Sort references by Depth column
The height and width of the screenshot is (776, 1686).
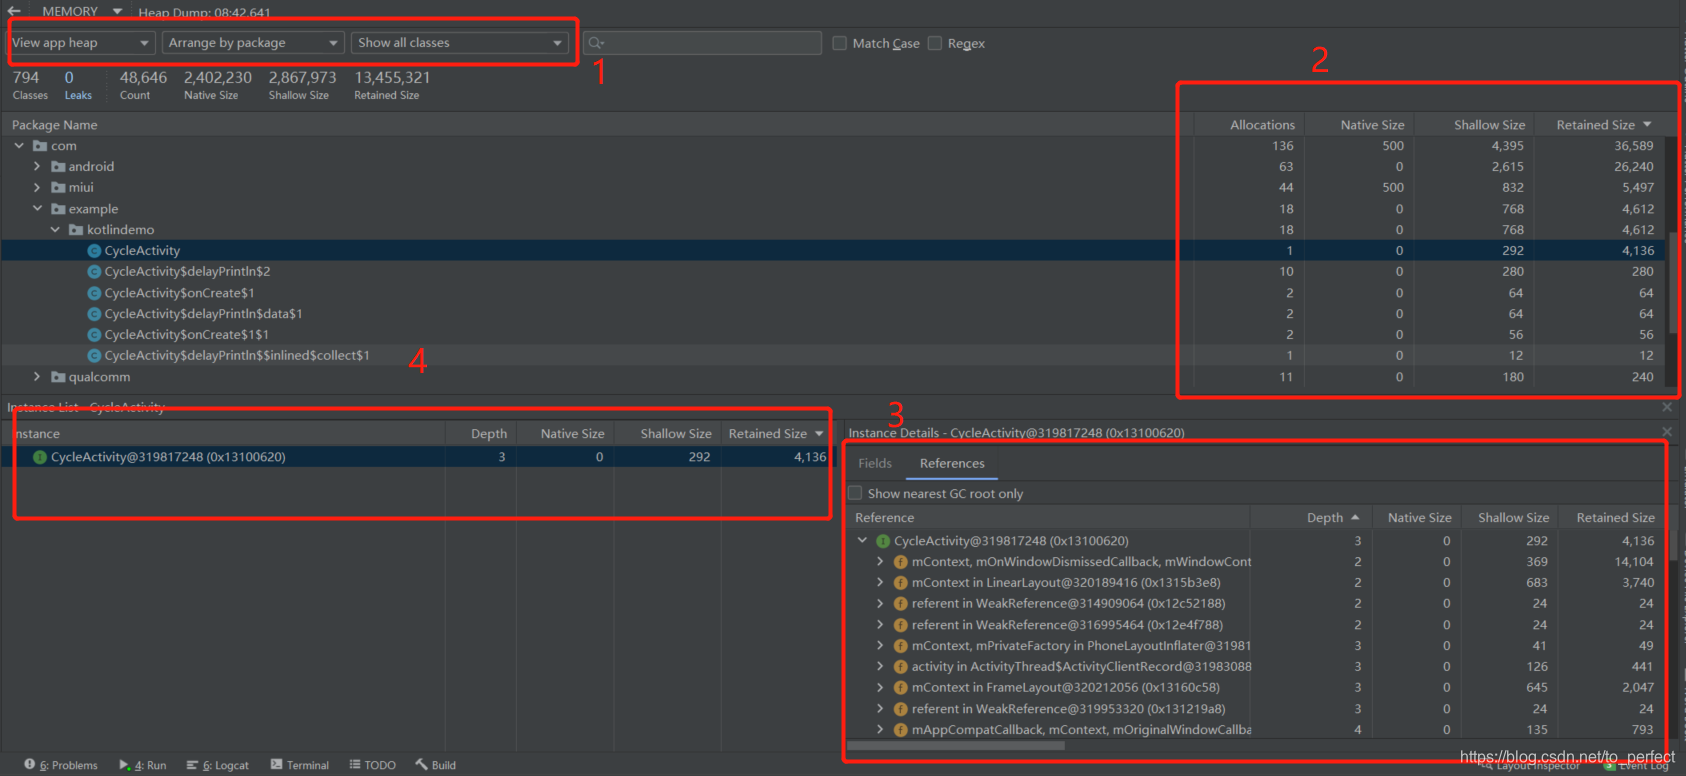point(1332,518)
